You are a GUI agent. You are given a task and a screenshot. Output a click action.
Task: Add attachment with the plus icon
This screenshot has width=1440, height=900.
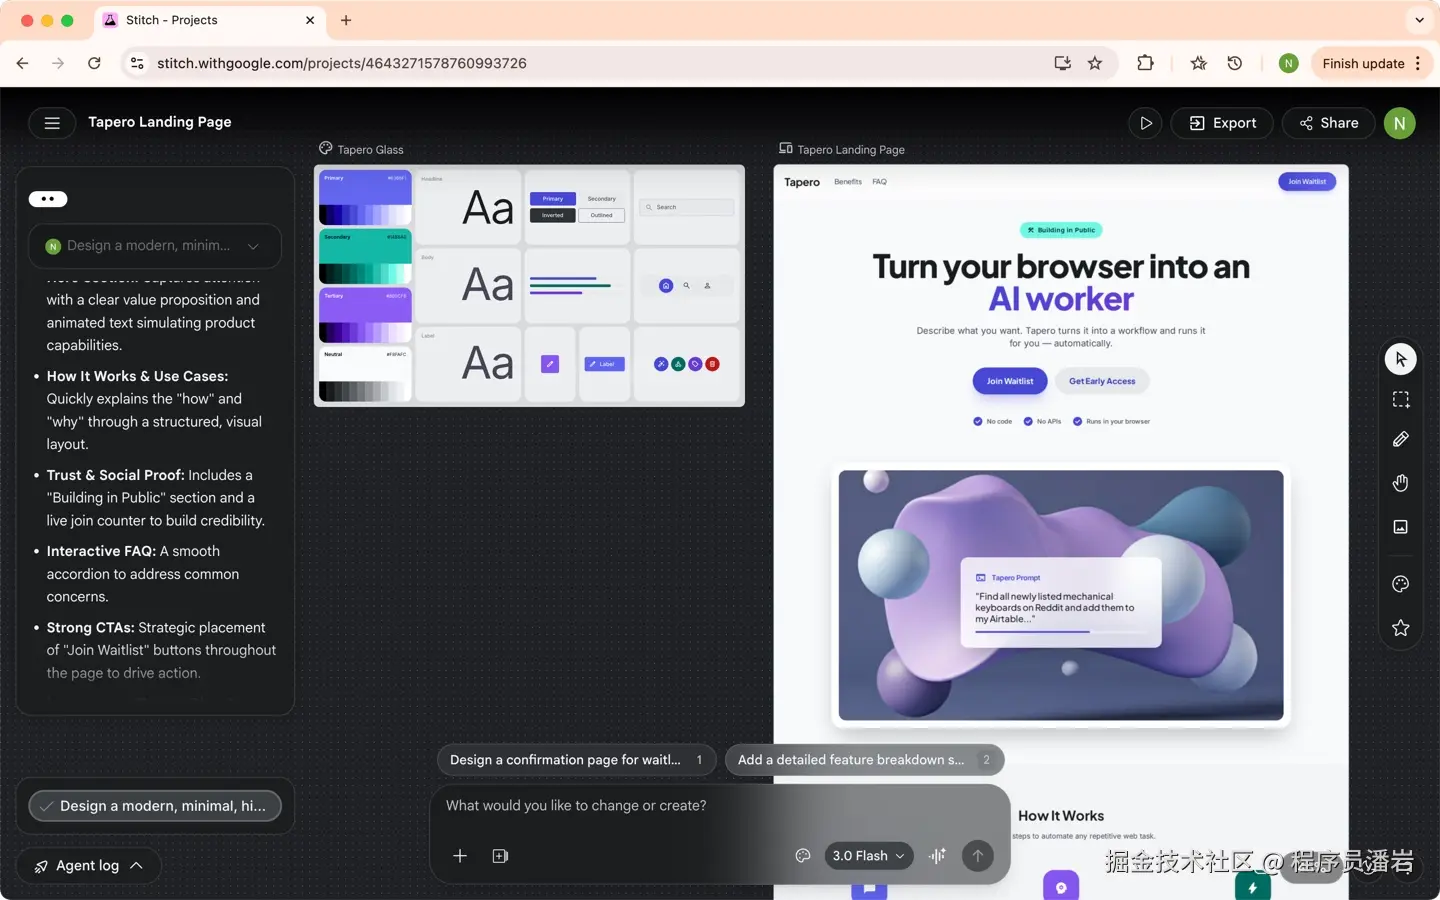[460, 856]
